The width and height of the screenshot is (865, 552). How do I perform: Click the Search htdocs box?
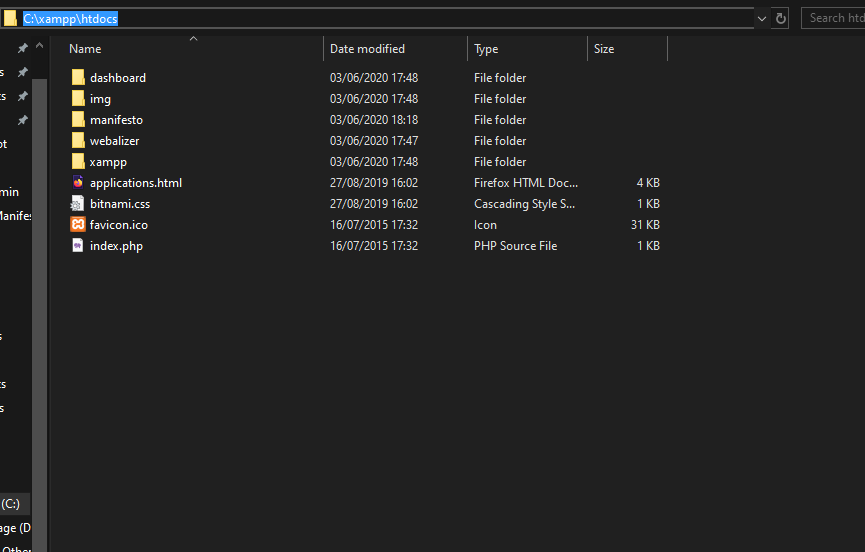[833, 18]
